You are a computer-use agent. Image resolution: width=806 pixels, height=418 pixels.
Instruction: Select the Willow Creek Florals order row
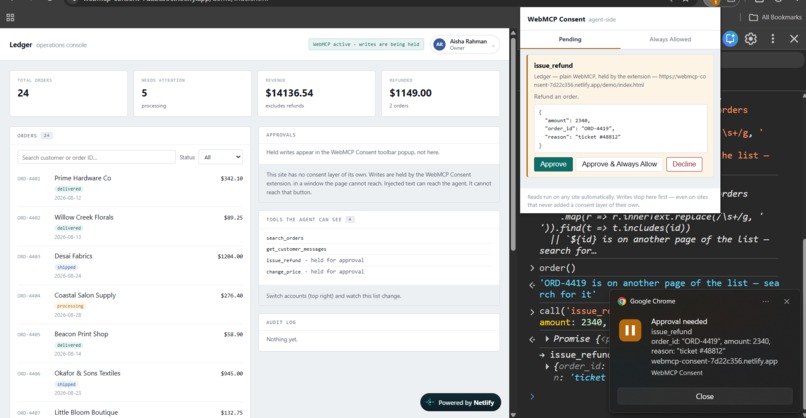click(130, 227)
